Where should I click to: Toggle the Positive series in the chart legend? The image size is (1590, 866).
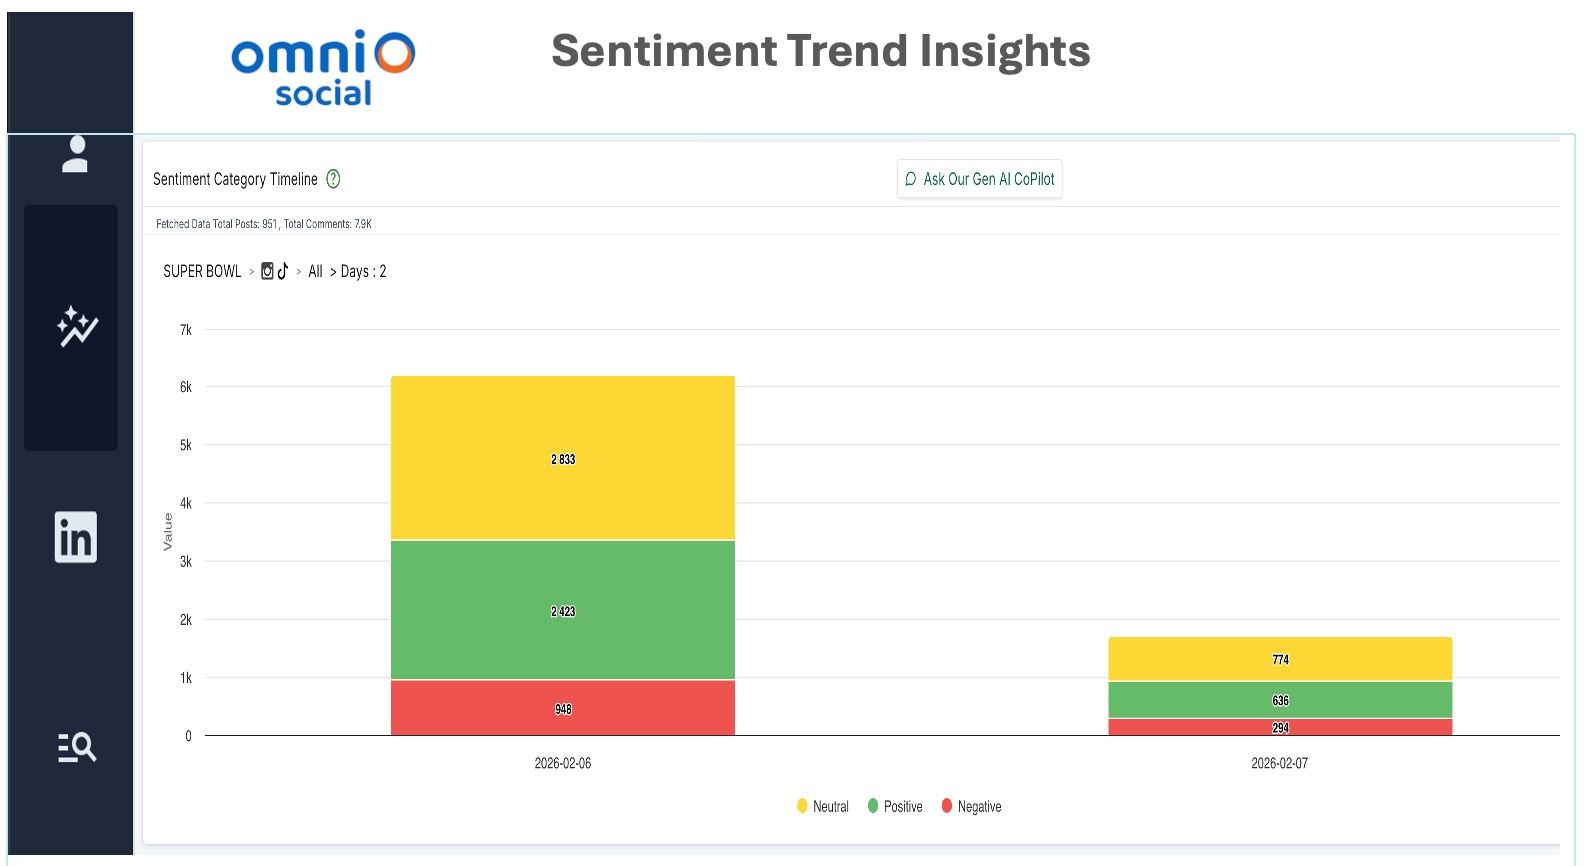[896, 806]
